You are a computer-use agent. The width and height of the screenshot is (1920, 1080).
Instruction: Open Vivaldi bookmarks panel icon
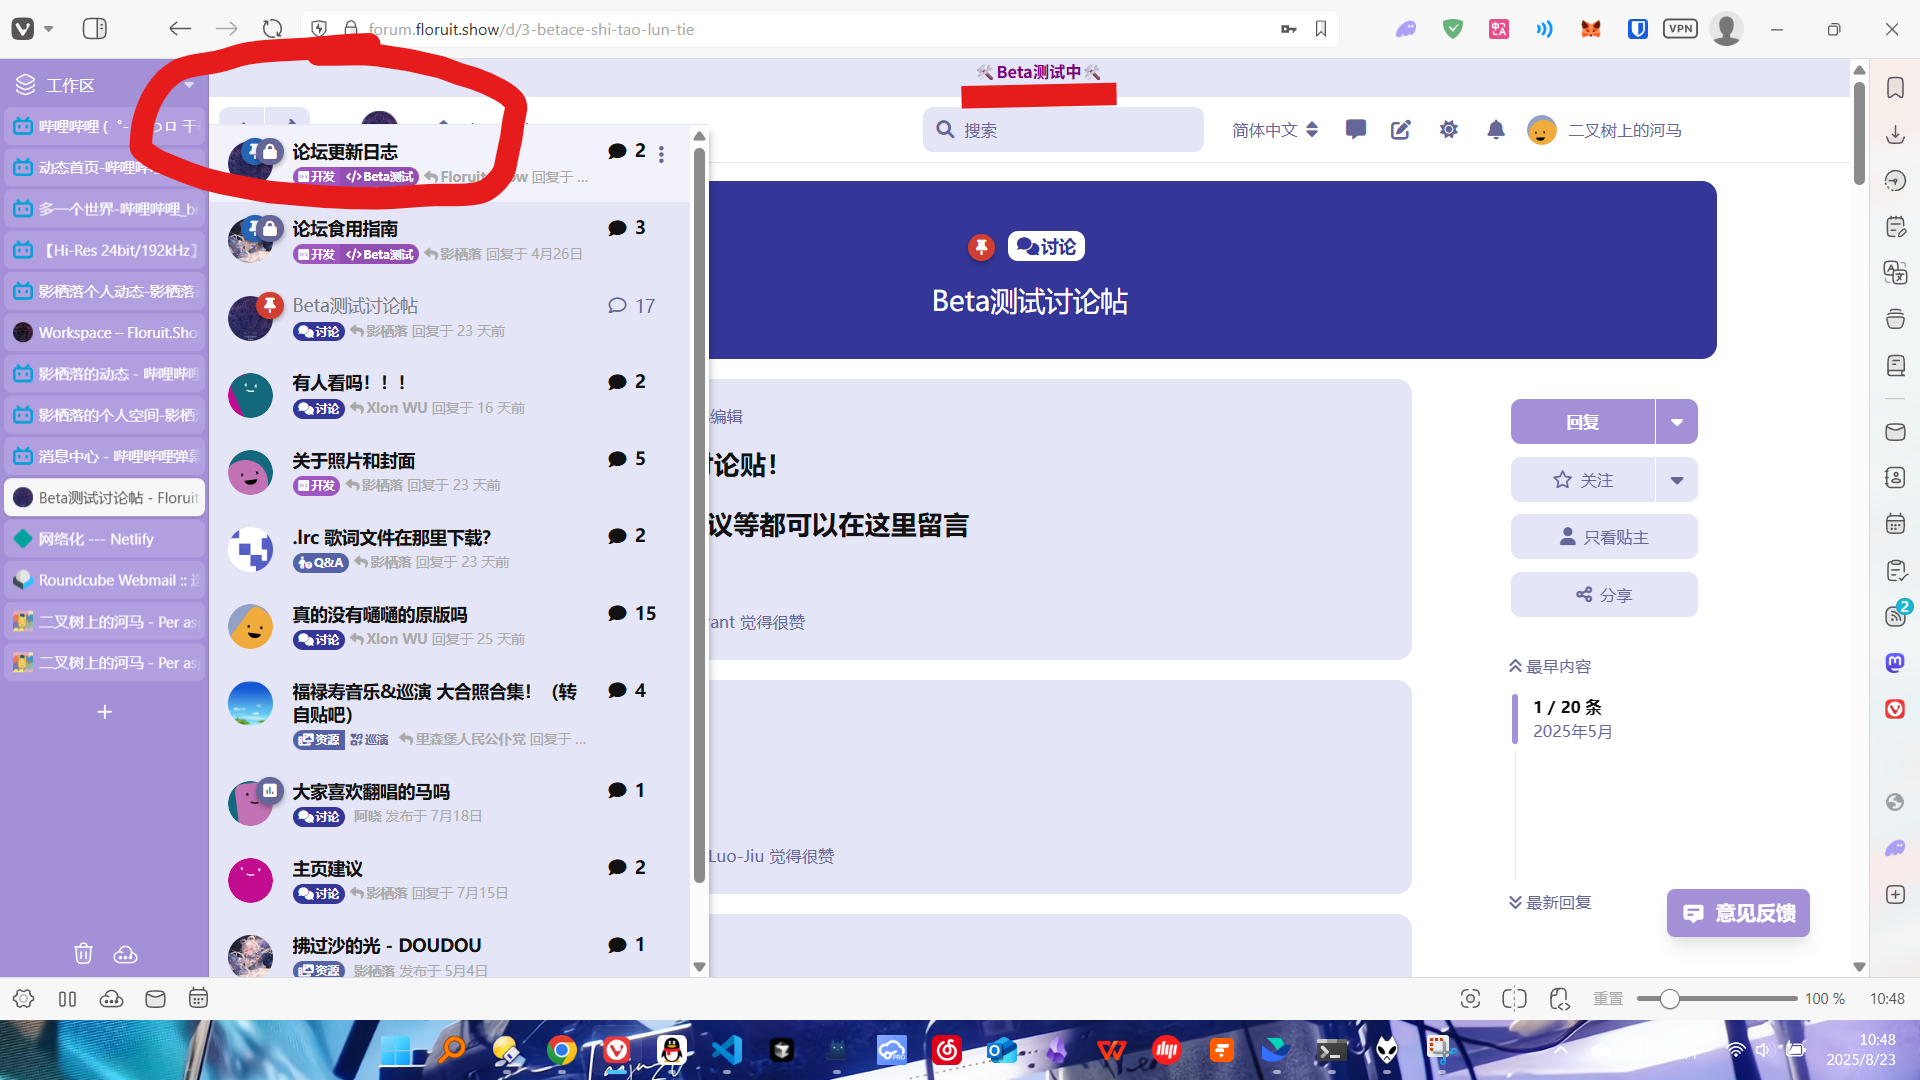(x=1895, y=88)
